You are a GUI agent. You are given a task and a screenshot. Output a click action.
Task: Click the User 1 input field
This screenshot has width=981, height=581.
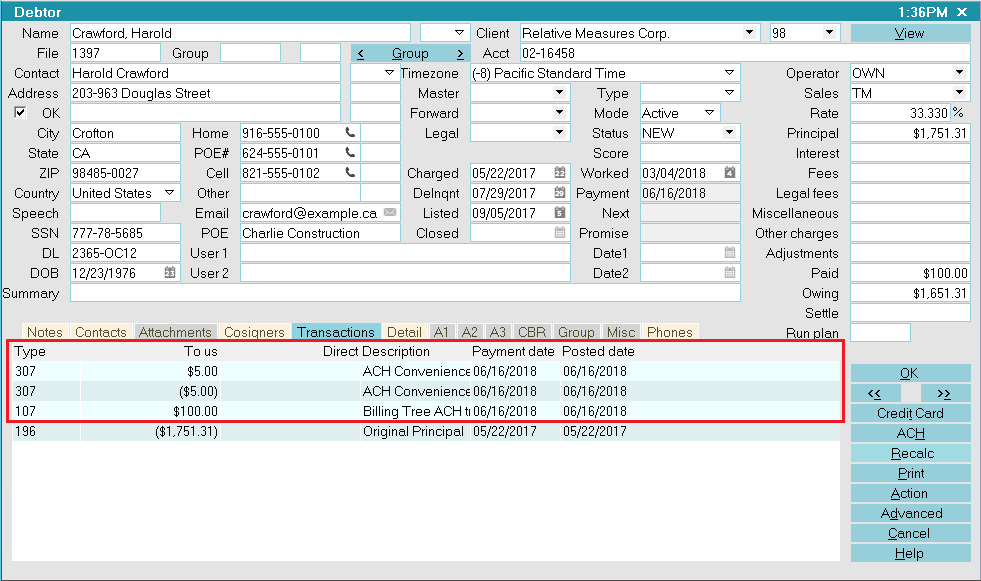coord(405,253)
